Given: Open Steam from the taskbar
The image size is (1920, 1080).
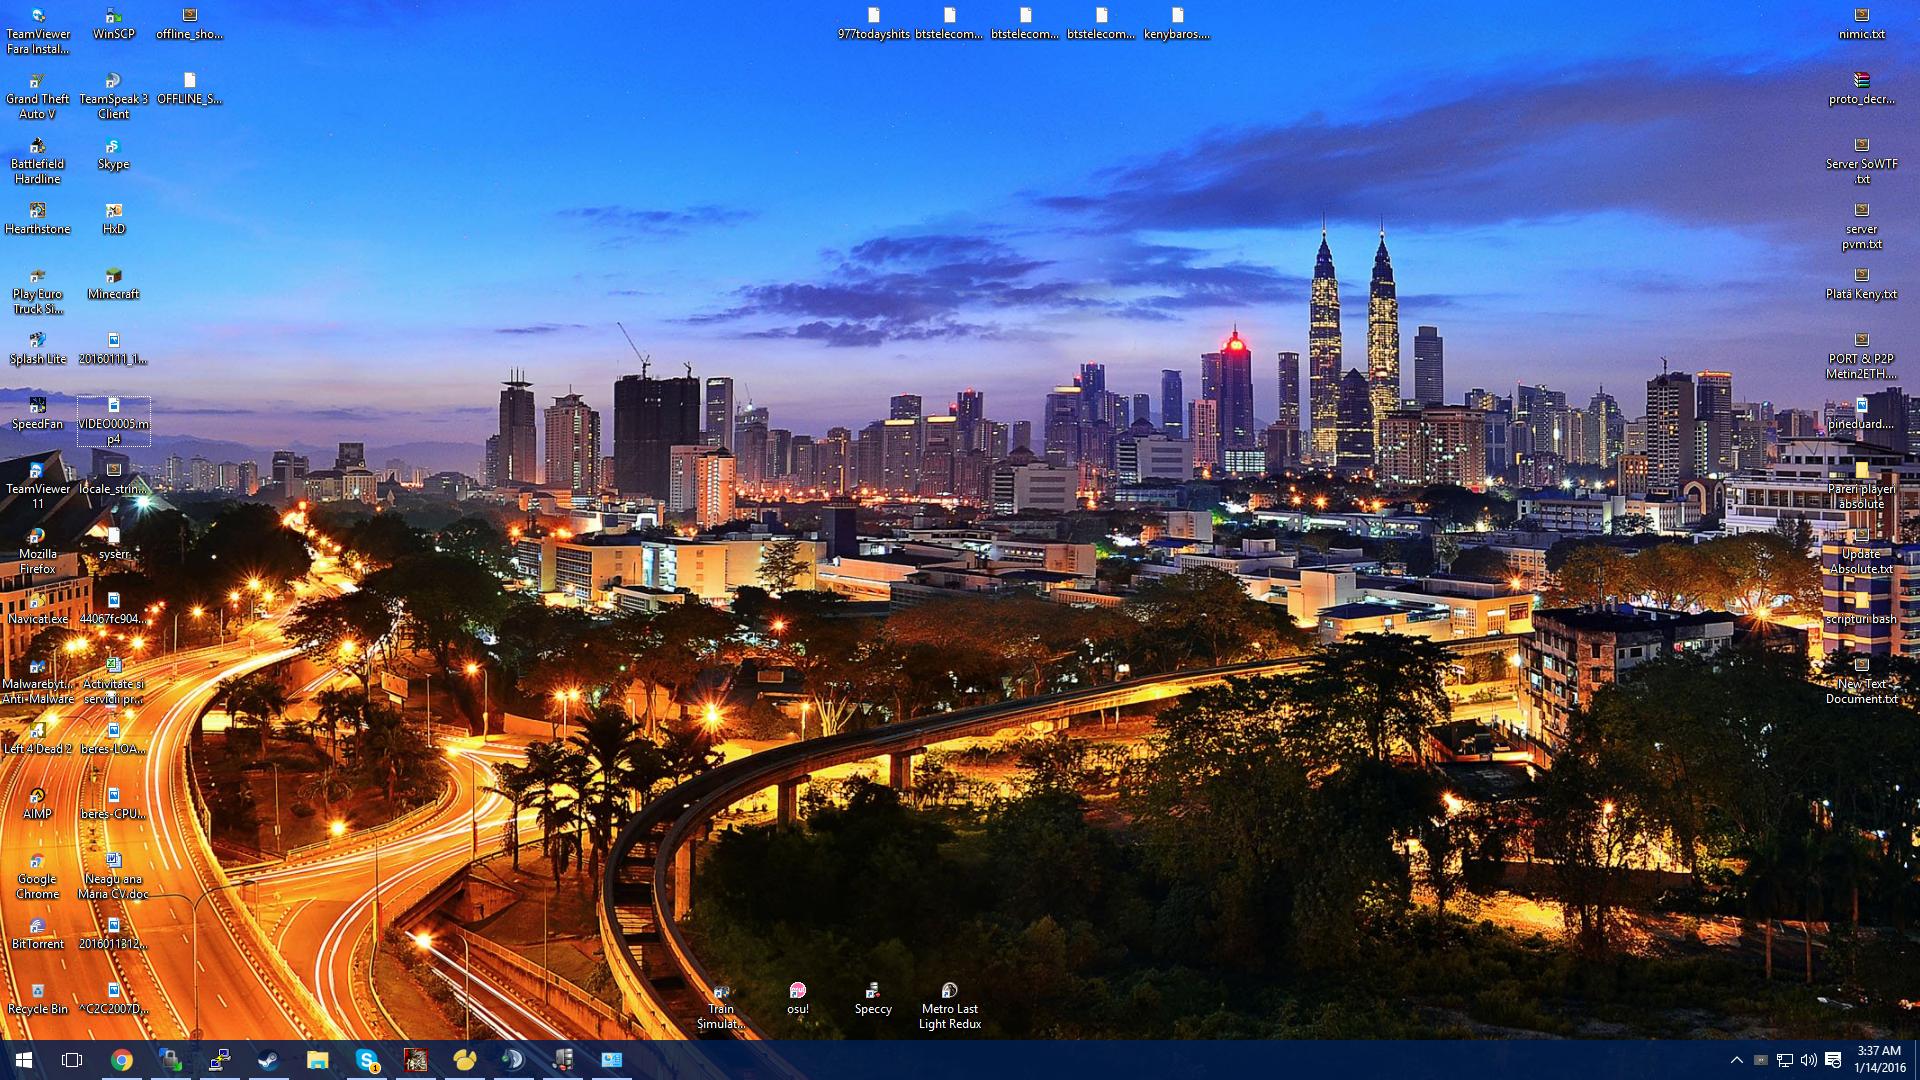Looking at the screenshot, I should pyautogui.click(x=268, y=1060).
